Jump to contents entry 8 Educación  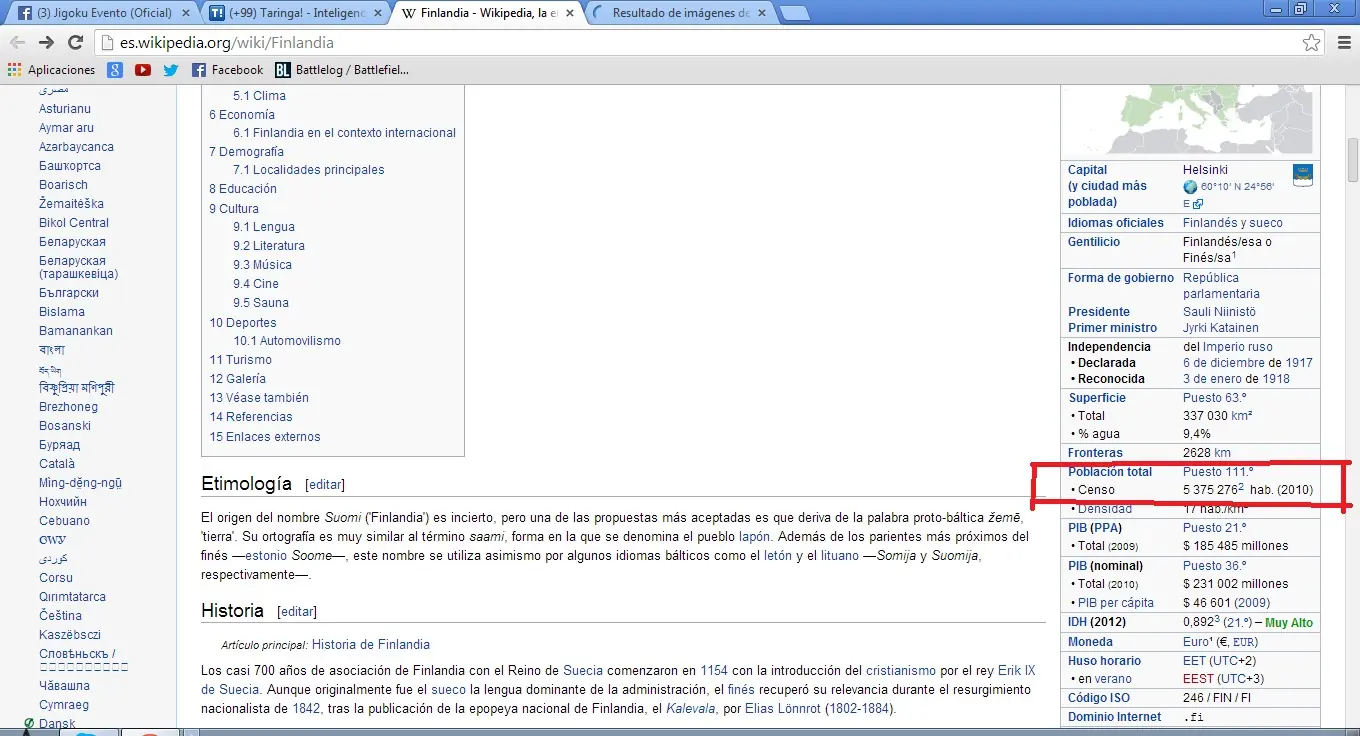(x=242, y=189)
